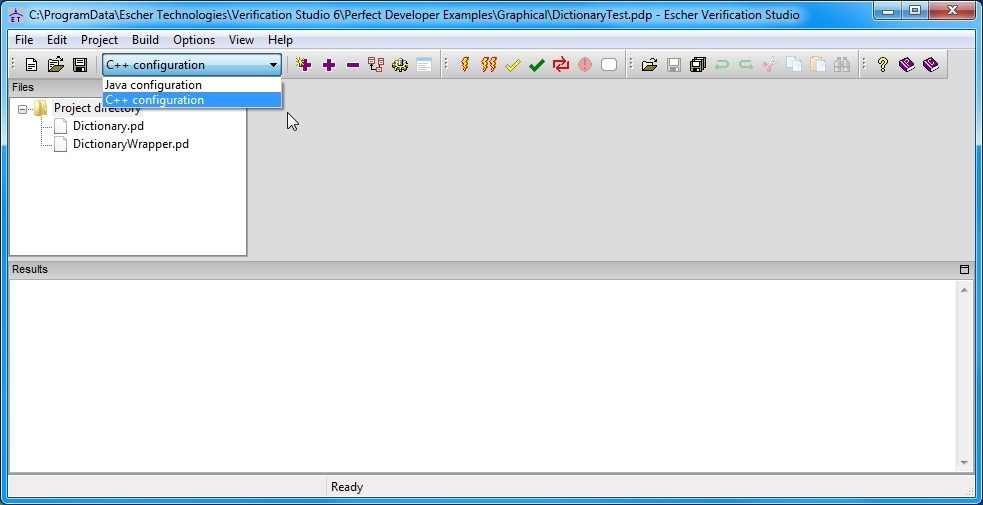The height and width of the screenshot is (505, 983).
Task: Click the greyed window icon after the gear
Action: (x=424, y=65)
